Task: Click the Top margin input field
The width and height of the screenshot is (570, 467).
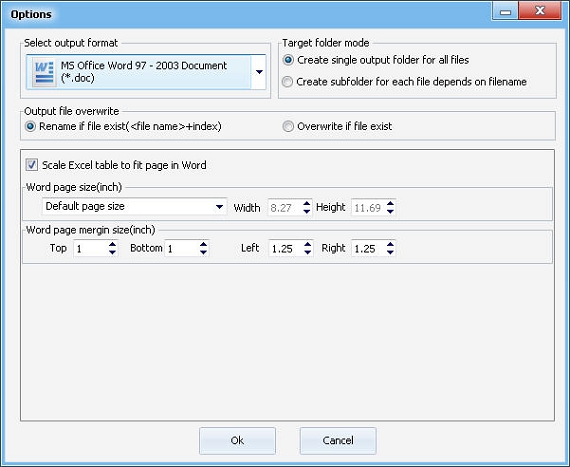Action: [x=91, y=249]
